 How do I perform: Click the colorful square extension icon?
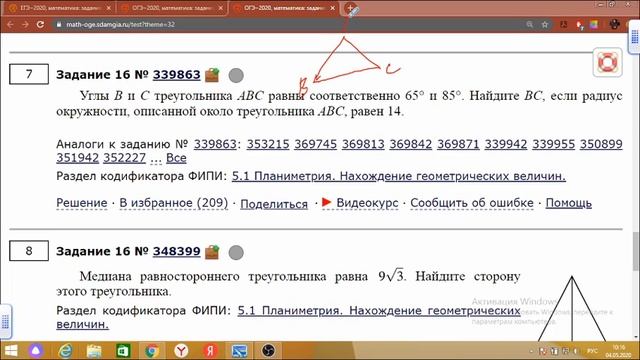point(594,24)
